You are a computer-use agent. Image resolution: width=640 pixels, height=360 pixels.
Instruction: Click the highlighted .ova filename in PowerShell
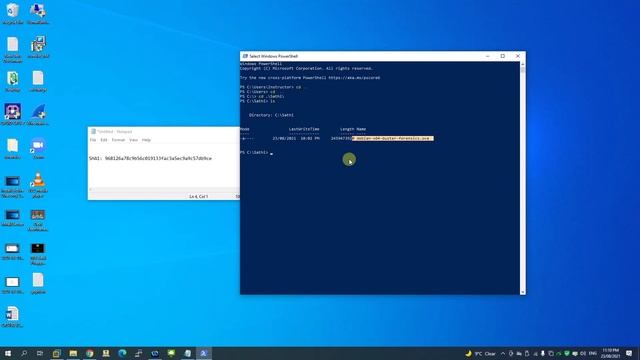coord(393,138)
